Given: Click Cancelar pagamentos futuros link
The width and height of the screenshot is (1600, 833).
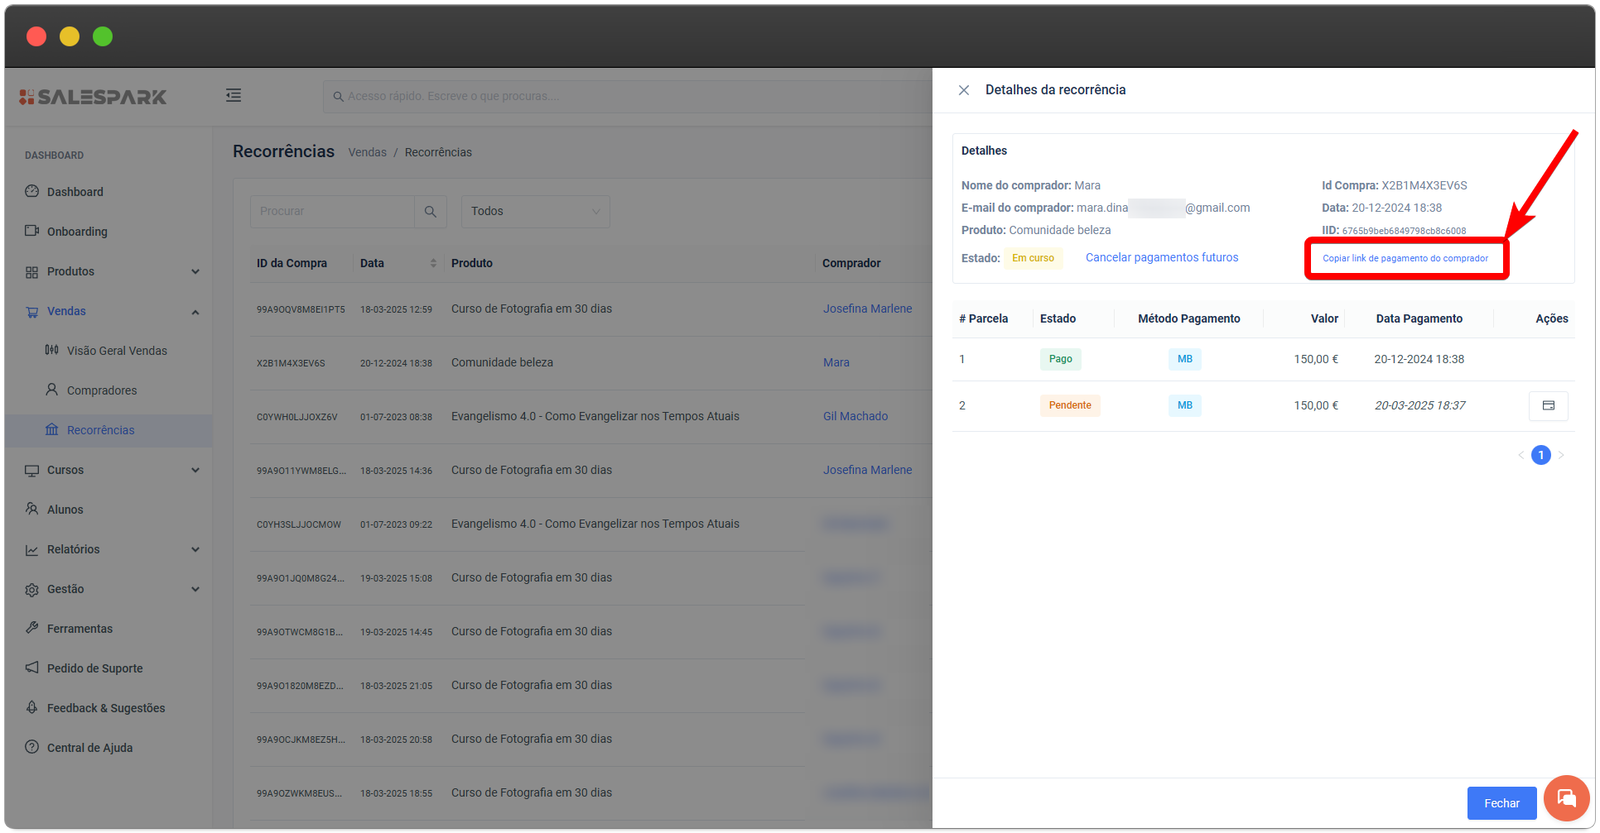Looking at the screenshot, I should pyautogui.click(x=1161, y=258).
